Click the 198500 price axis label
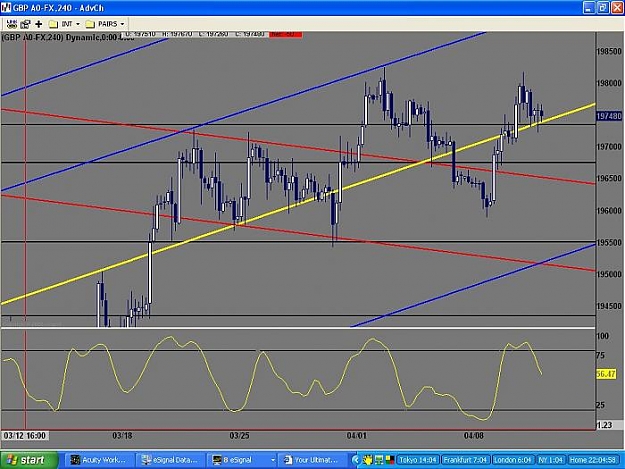 (609, 51)
